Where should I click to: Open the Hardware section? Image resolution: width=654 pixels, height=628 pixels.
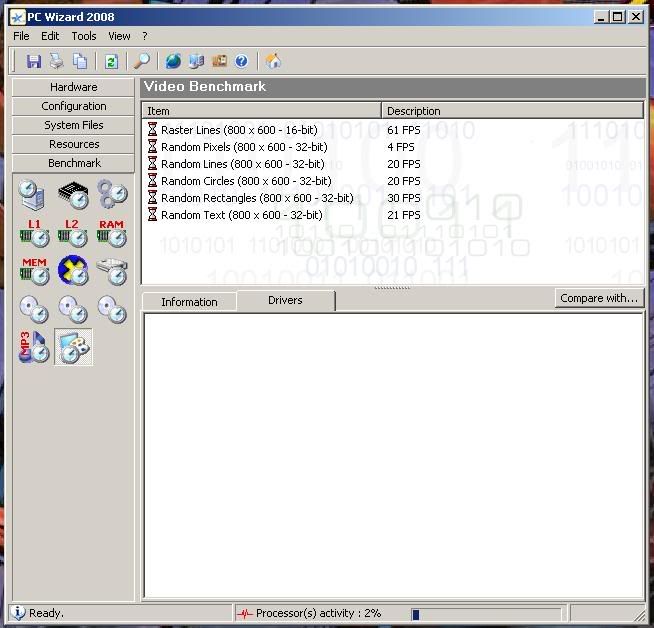[73, 87]
